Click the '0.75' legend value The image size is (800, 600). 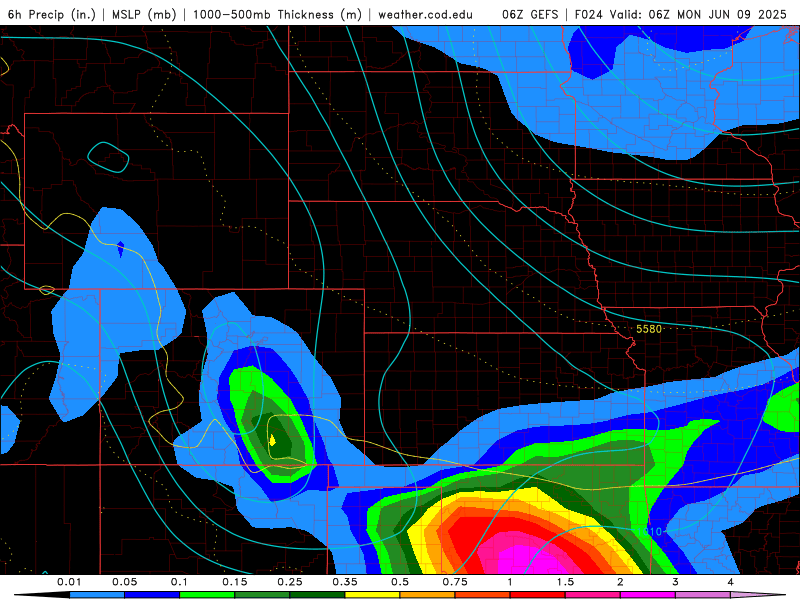(x=455, y=582)
